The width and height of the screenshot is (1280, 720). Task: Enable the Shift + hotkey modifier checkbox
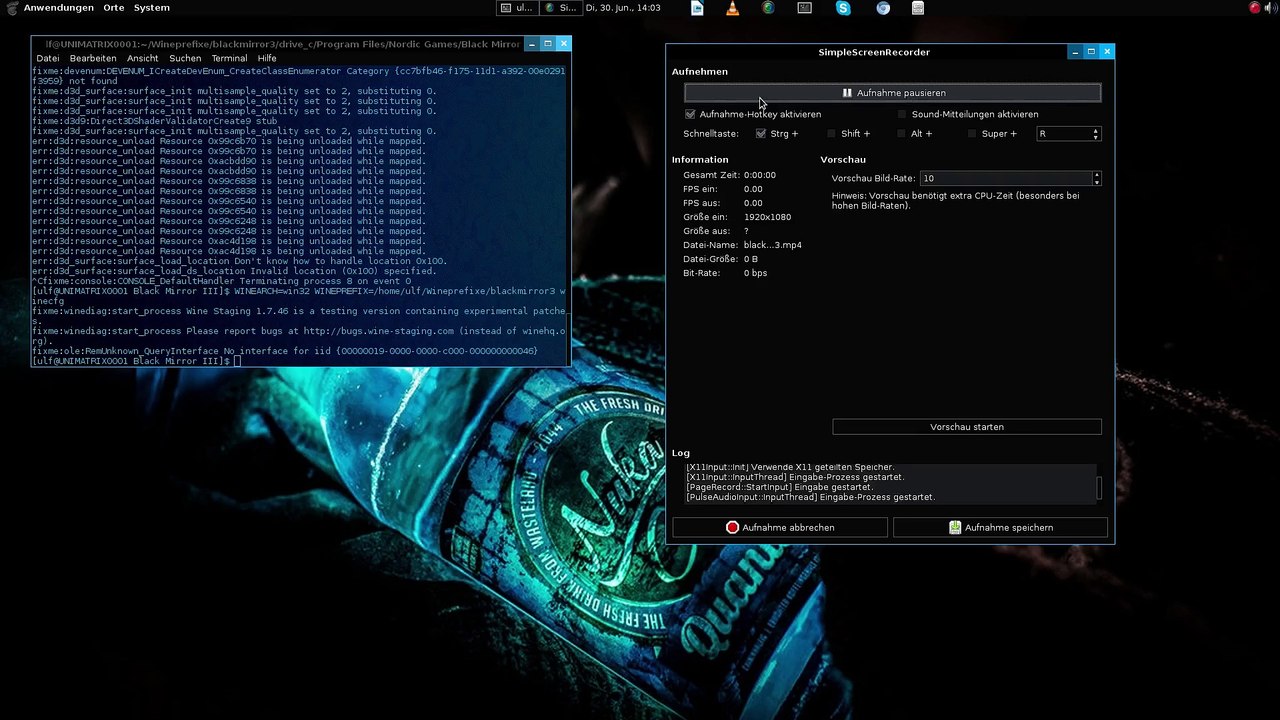831,133
